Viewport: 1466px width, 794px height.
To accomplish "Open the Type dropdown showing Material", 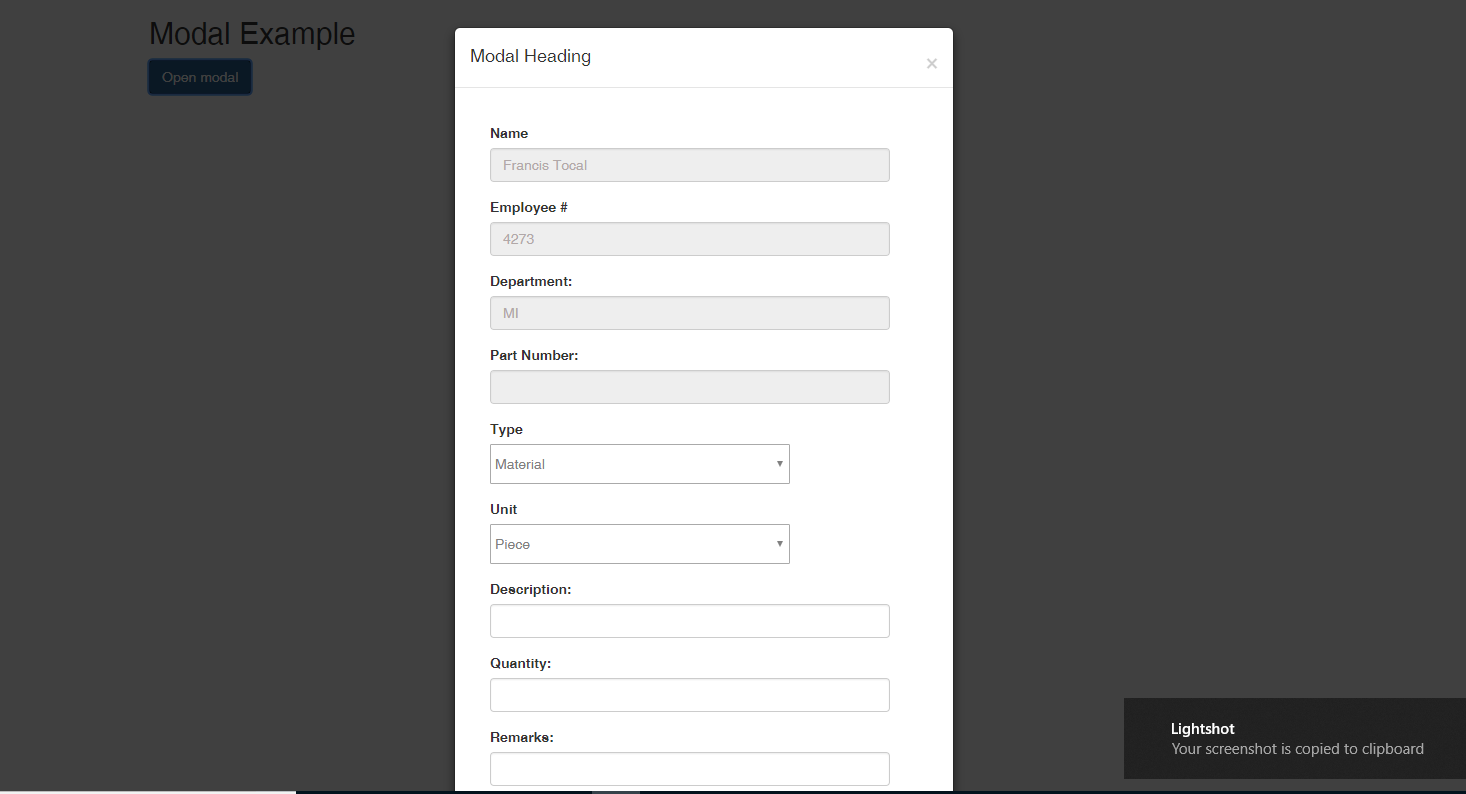I will 640,464.
